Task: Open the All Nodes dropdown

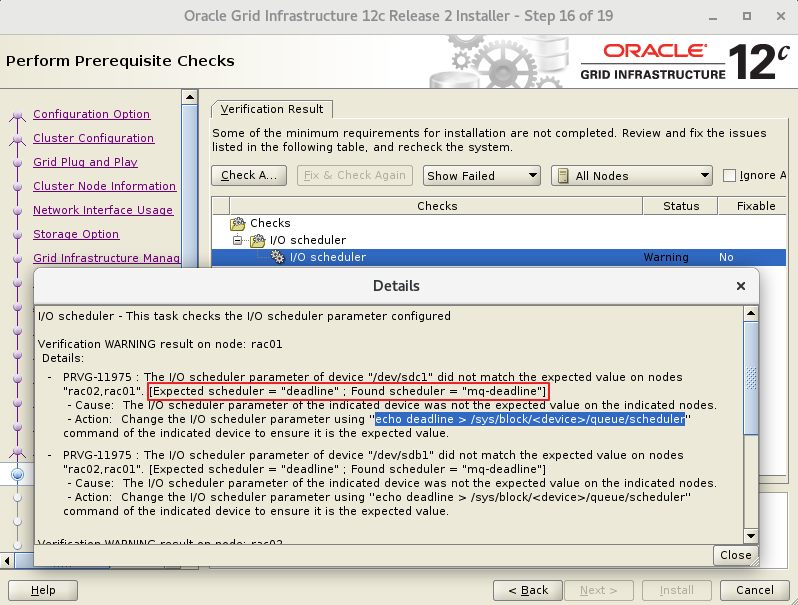Action: (x=632, y=176)
